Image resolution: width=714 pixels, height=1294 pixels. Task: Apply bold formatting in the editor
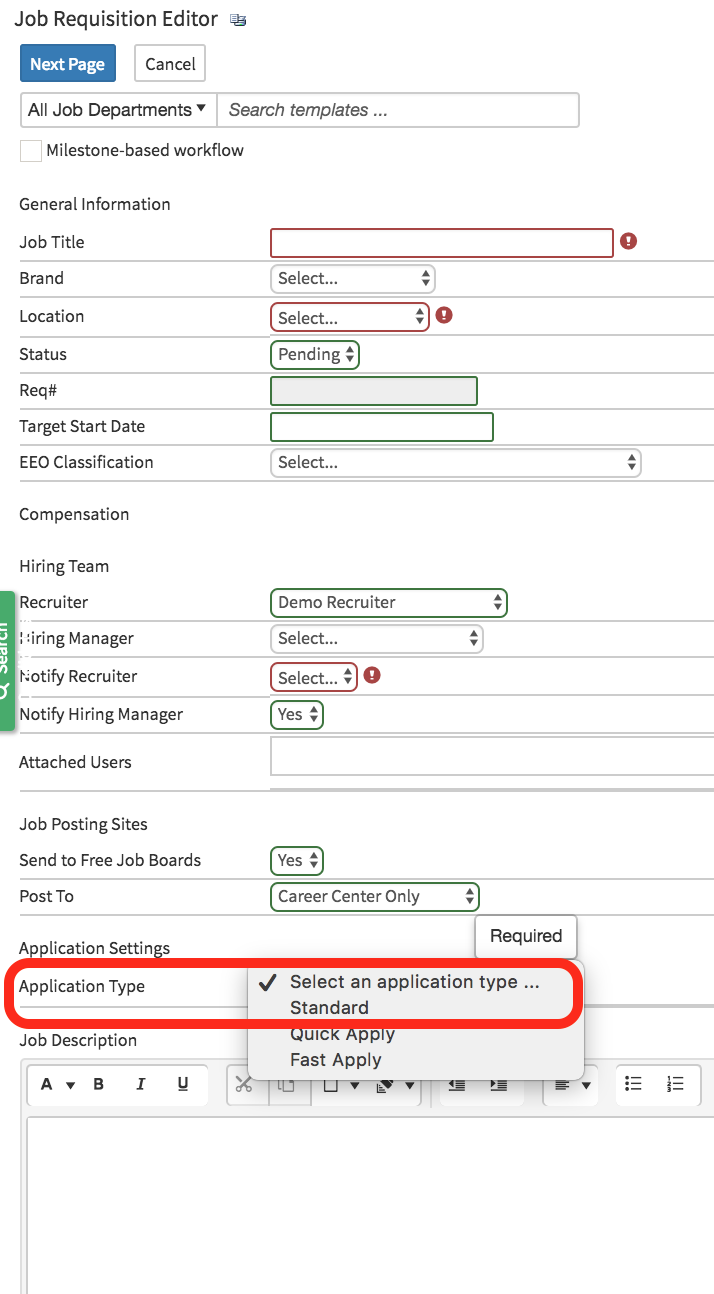pyautogui.click(x=97, y=1085)
